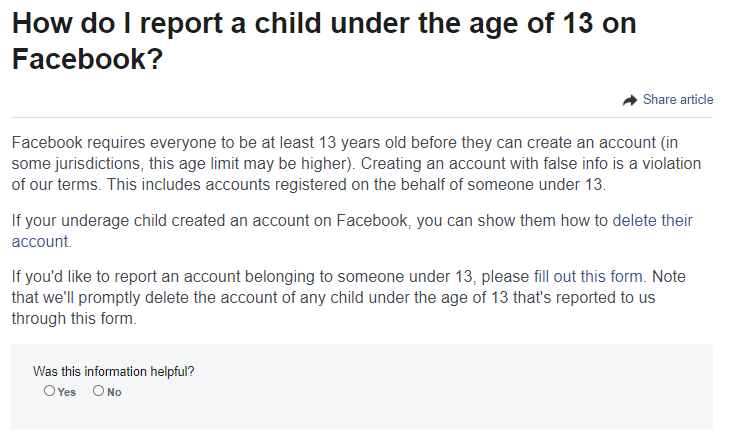Click the text 'through this form.'
Screen dimensions: 739x445
[74, 319]
